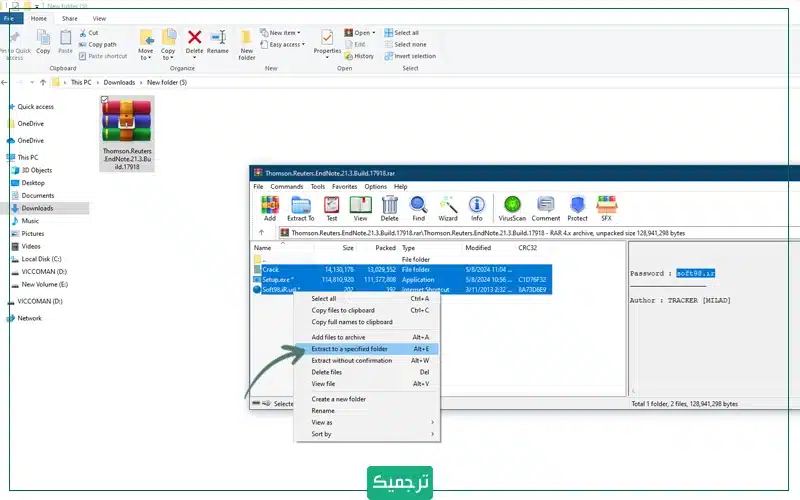Click the Modified column header in WinRAR
Viewport: 800px width, 500px height.
click(x=478, y=248)
